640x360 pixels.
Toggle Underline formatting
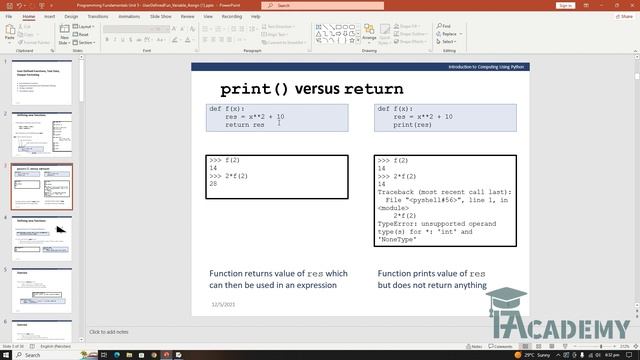click(x=123, y=40)
